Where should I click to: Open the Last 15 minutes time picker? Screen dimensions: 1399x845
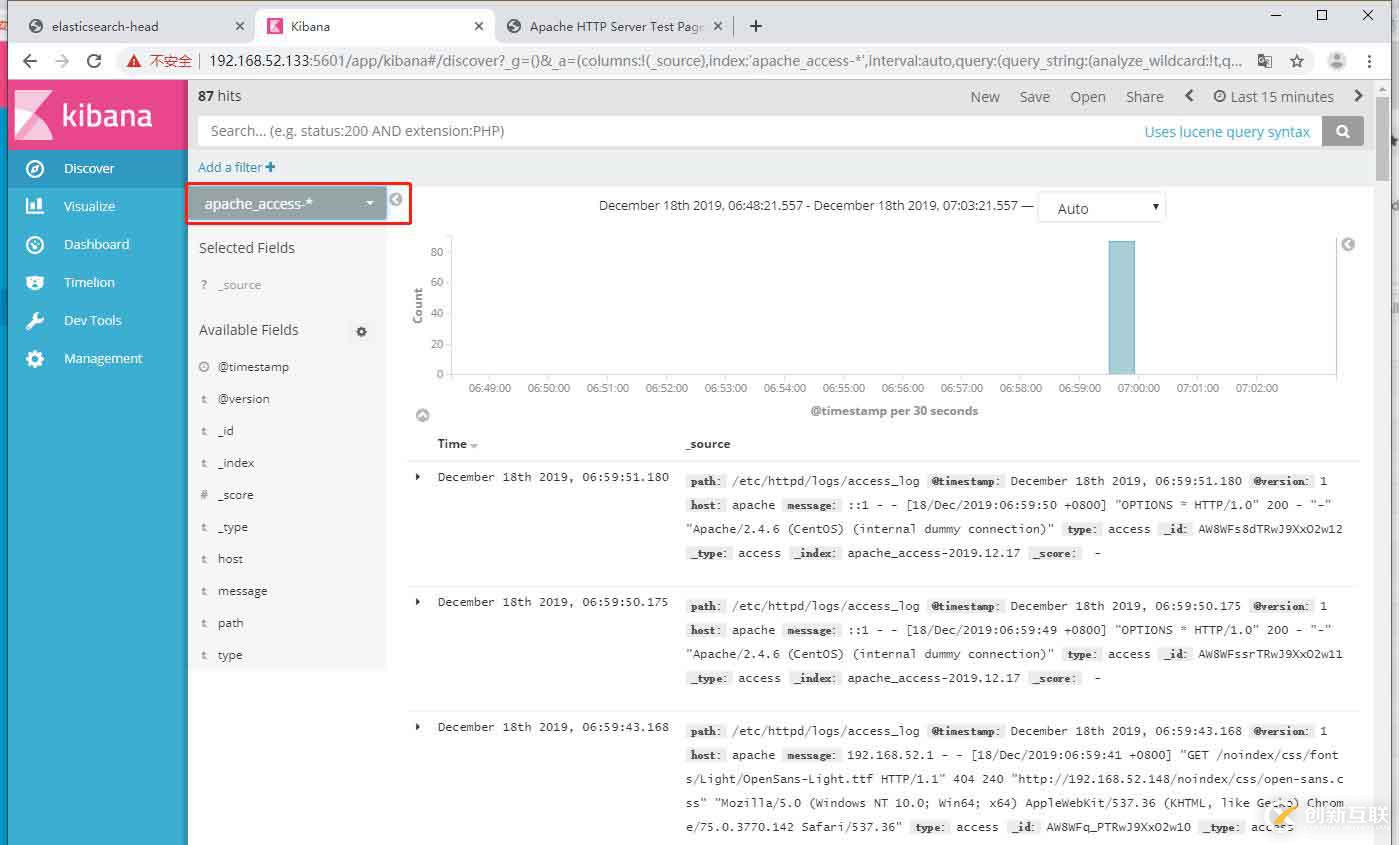tap(1274, 96)
